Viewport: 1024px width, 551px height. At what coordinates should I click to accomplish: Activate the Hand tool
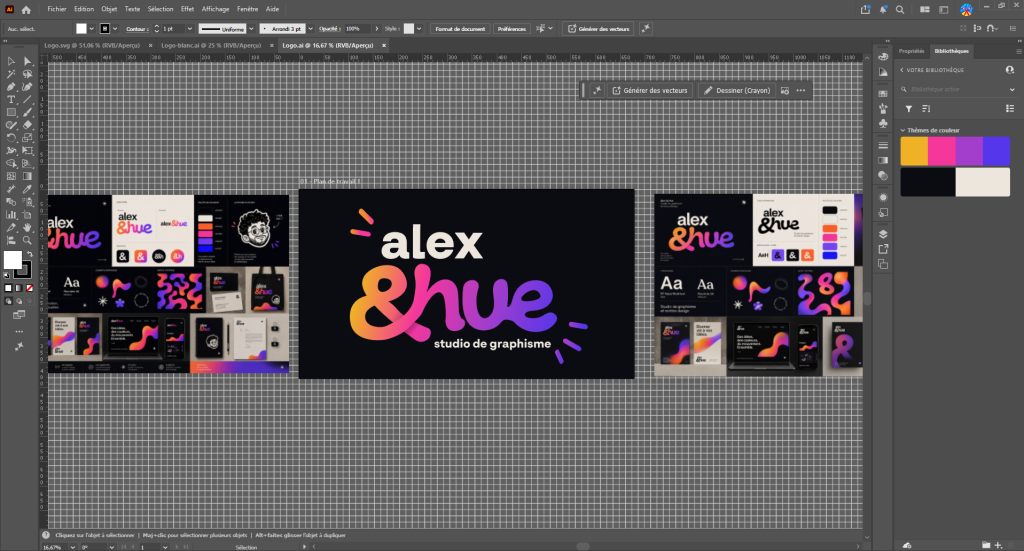click(27, 228)
